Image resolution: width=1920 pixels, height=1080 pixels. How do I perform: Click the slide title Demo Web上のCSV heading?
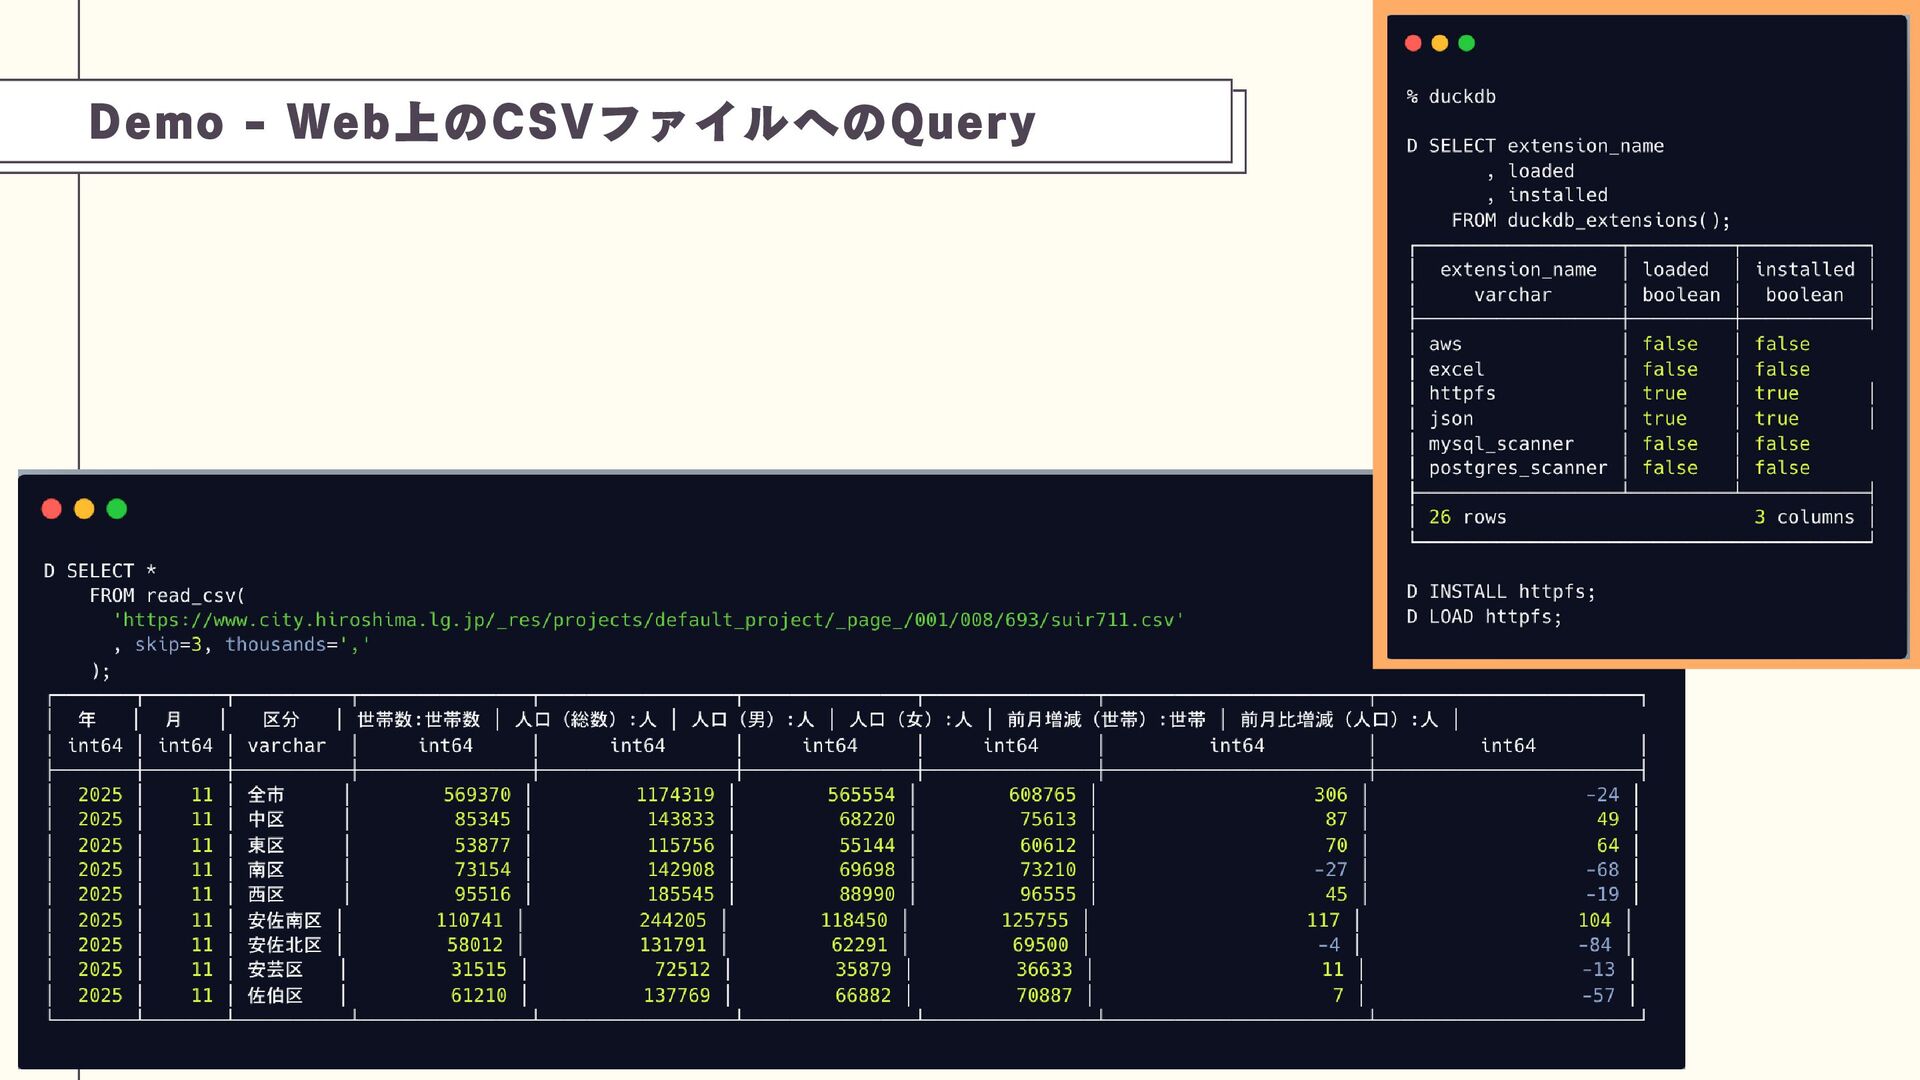(562, 122)
